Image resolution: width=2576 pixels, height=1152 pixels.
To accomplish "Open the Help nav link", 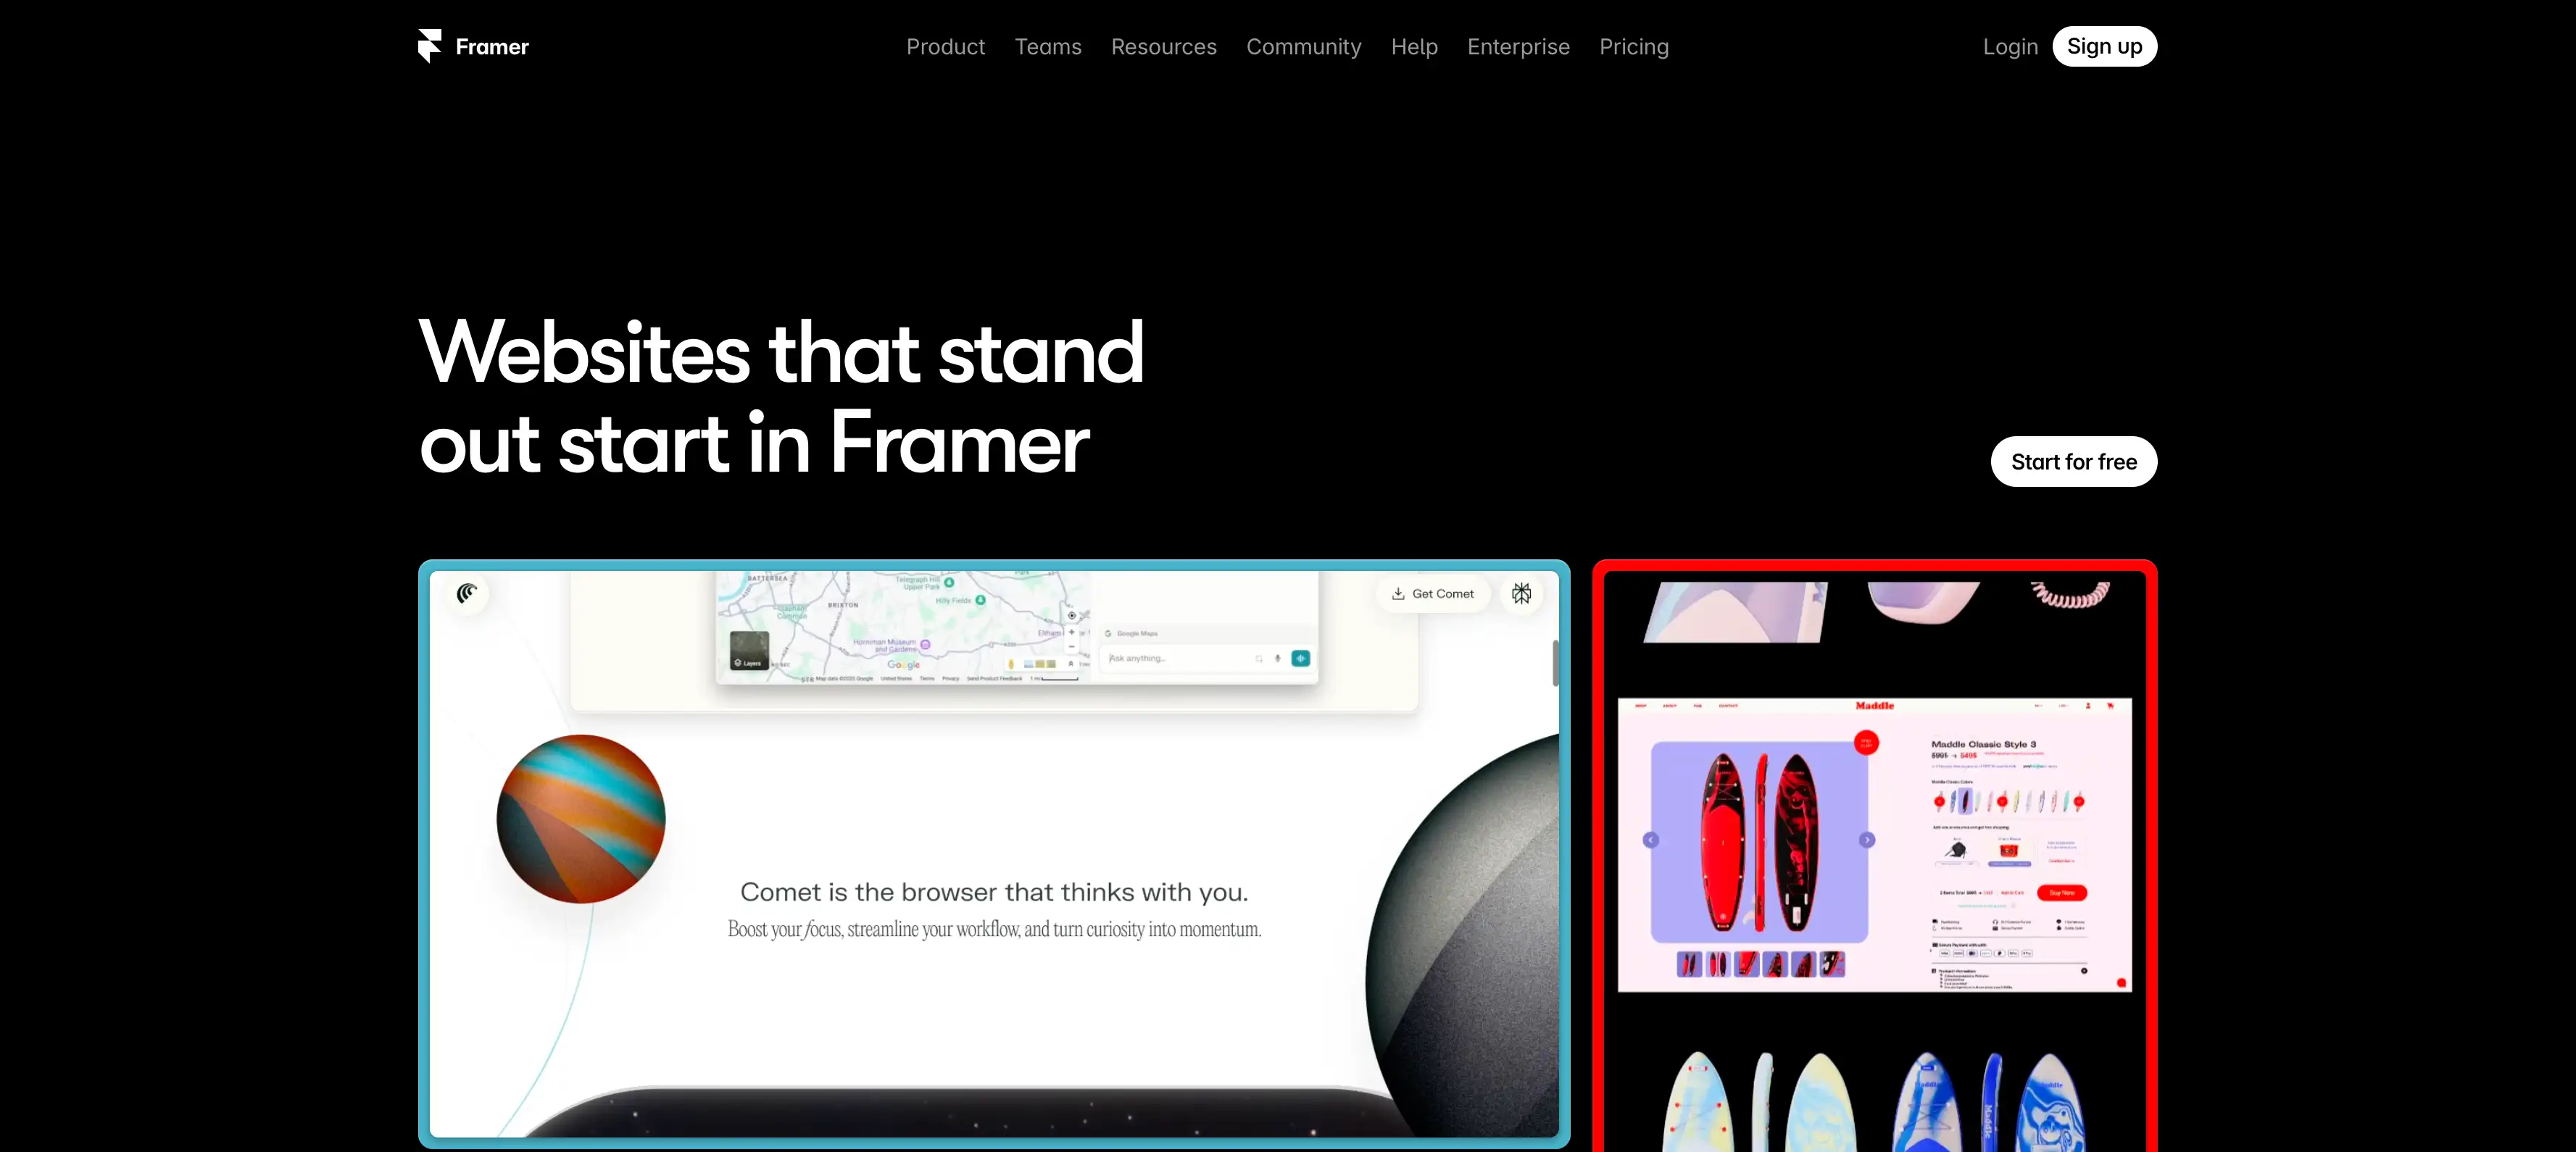I will pos(1414,47).
